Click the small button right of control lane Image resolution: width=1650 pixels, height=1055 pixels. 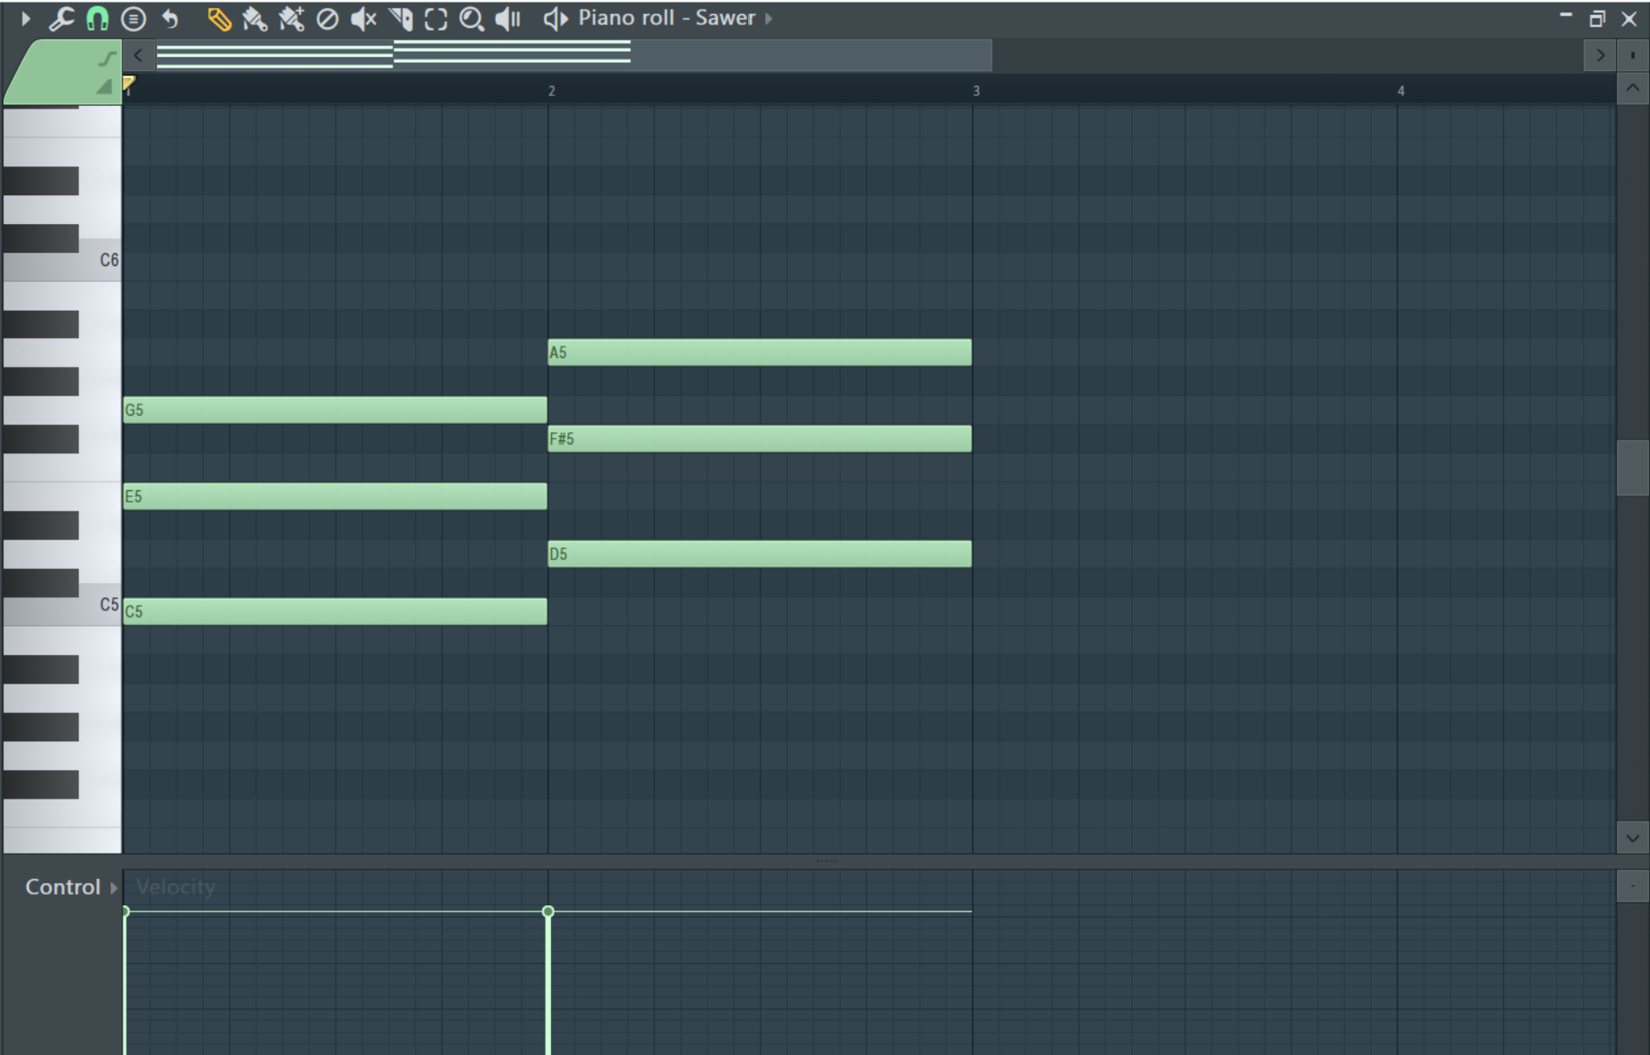point(1632,886)
